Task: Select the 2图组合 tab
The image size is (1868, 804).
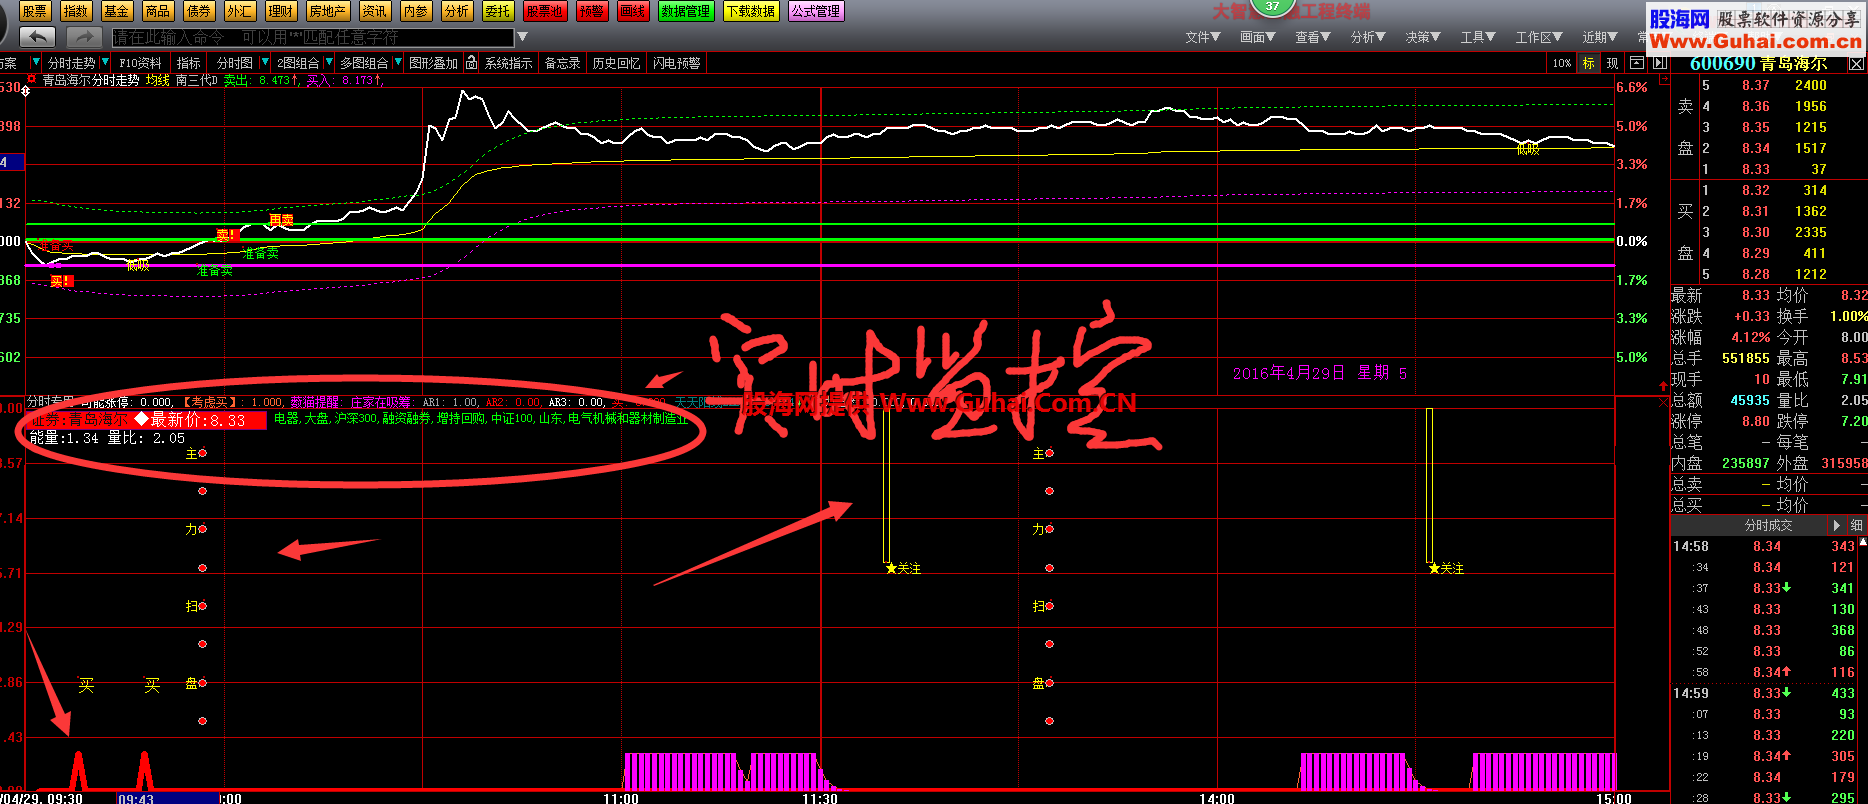Action: pos(298,63)
